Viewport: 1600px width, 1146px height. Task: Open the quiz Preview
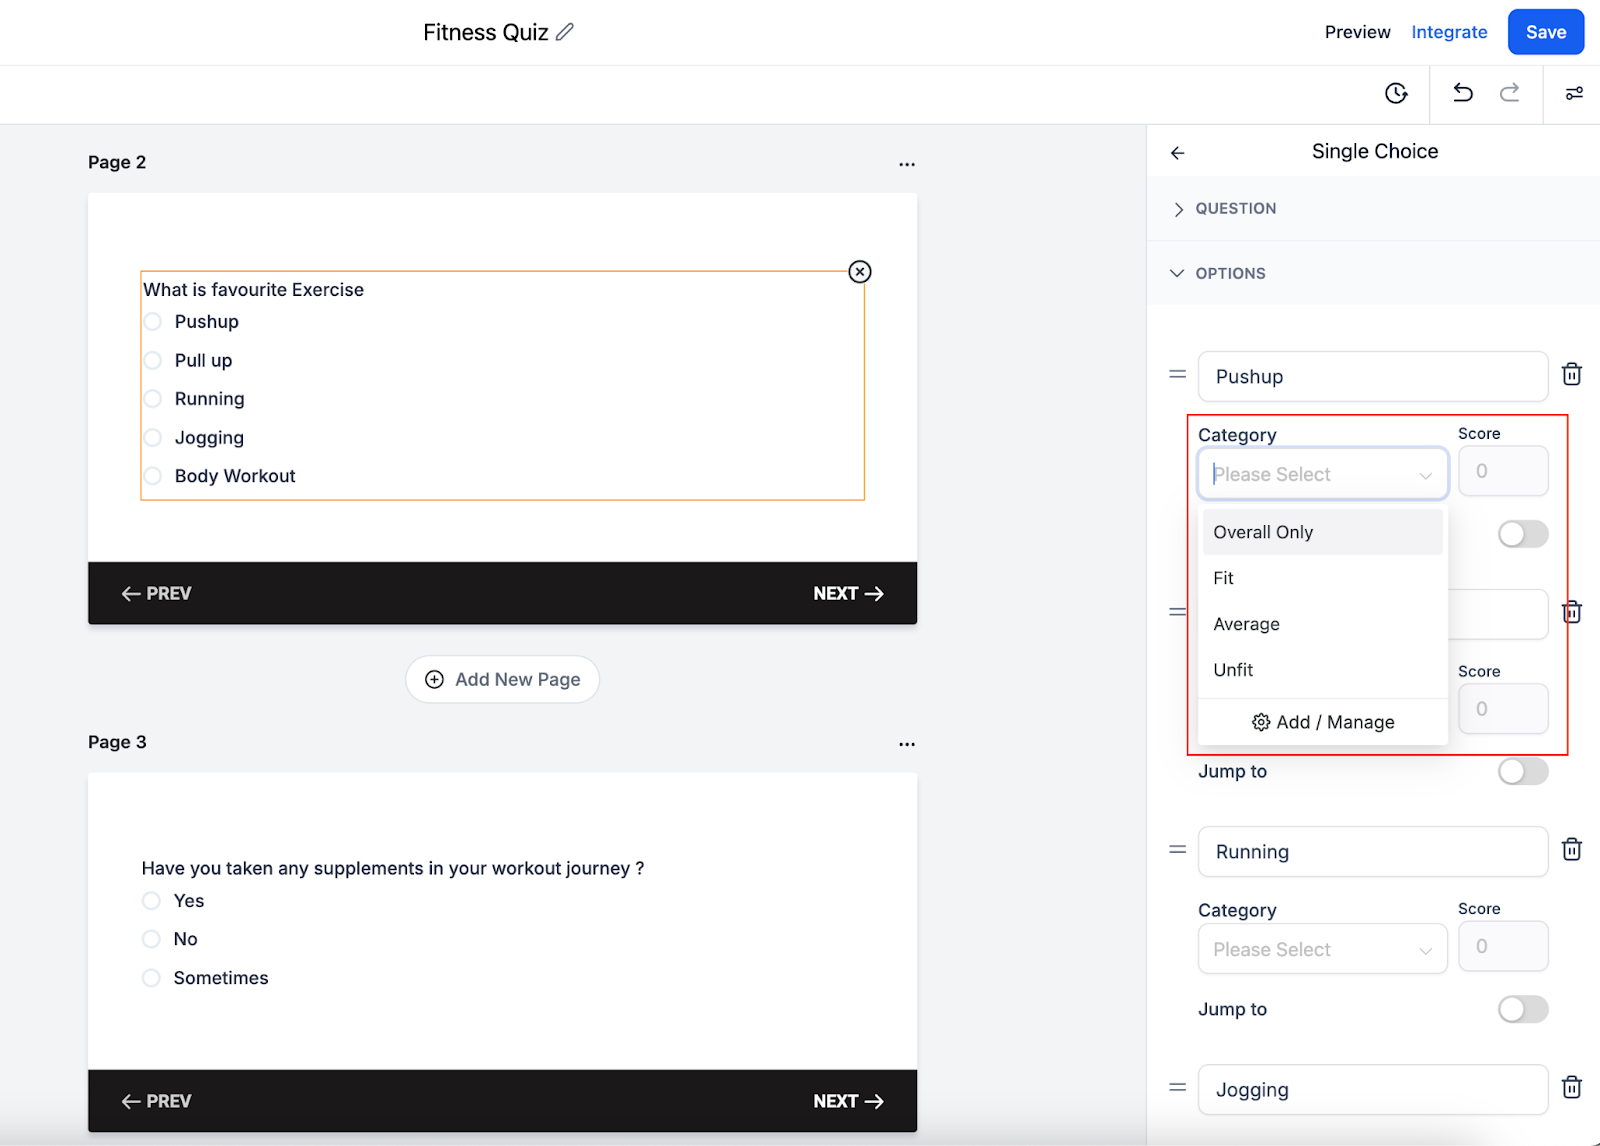pyautogui.click(x=1357, y=32)
